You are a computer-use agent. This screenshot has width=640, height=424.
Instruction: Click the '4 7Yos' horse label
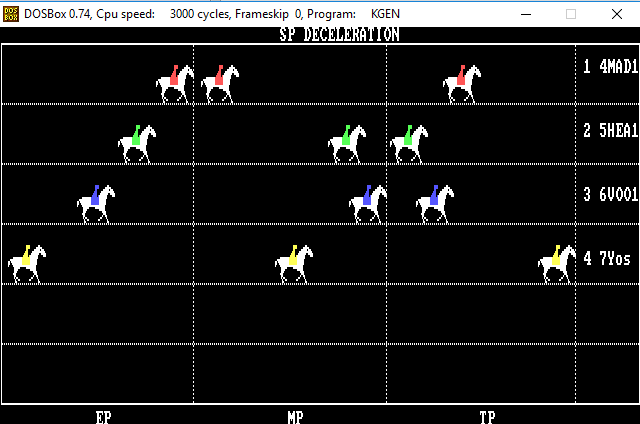point(607,258)
